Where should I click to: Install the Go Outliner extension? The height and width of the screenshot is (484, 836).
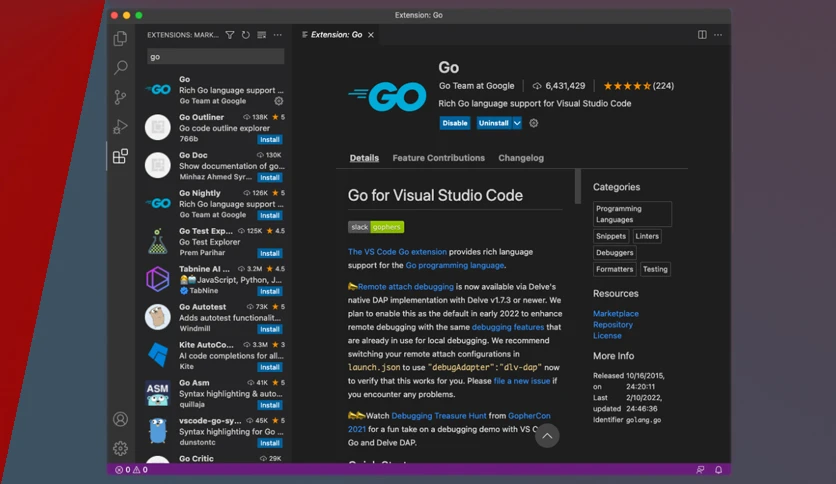click(270, 140)
